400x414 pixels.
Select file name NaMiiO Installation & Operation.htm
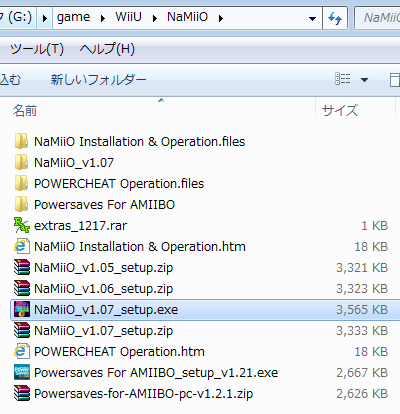point(140,247)
